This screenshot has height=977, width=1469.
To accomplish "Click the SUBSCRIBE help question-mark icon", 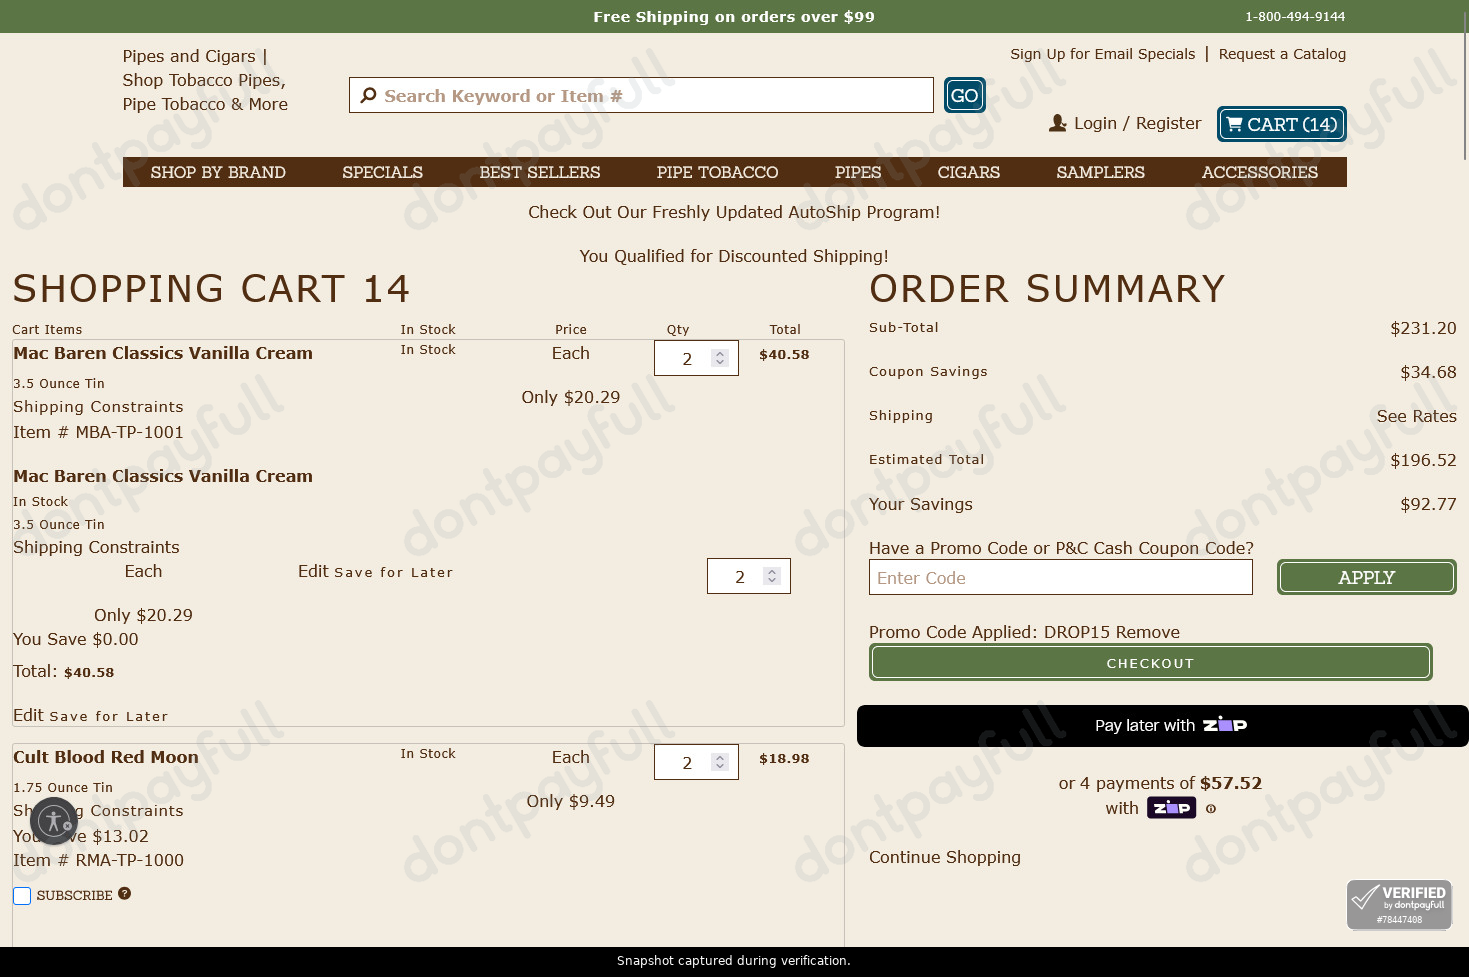I will click(x=124, y=894).
